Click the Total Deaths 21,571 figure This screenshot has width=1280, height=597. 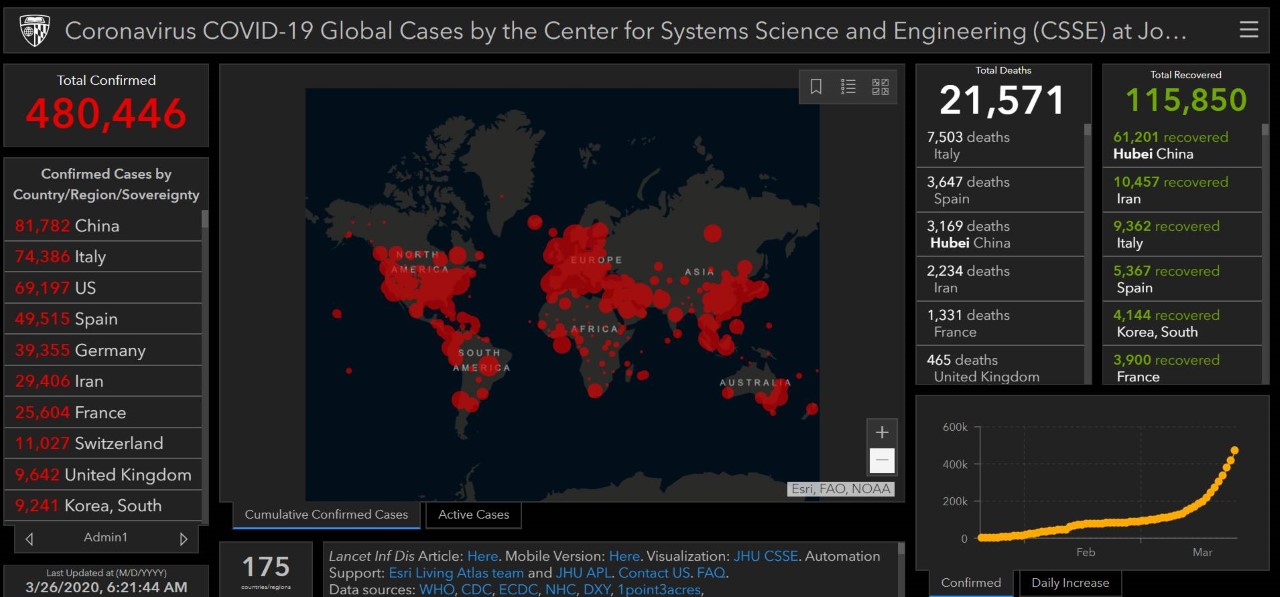coord(1002,100)
